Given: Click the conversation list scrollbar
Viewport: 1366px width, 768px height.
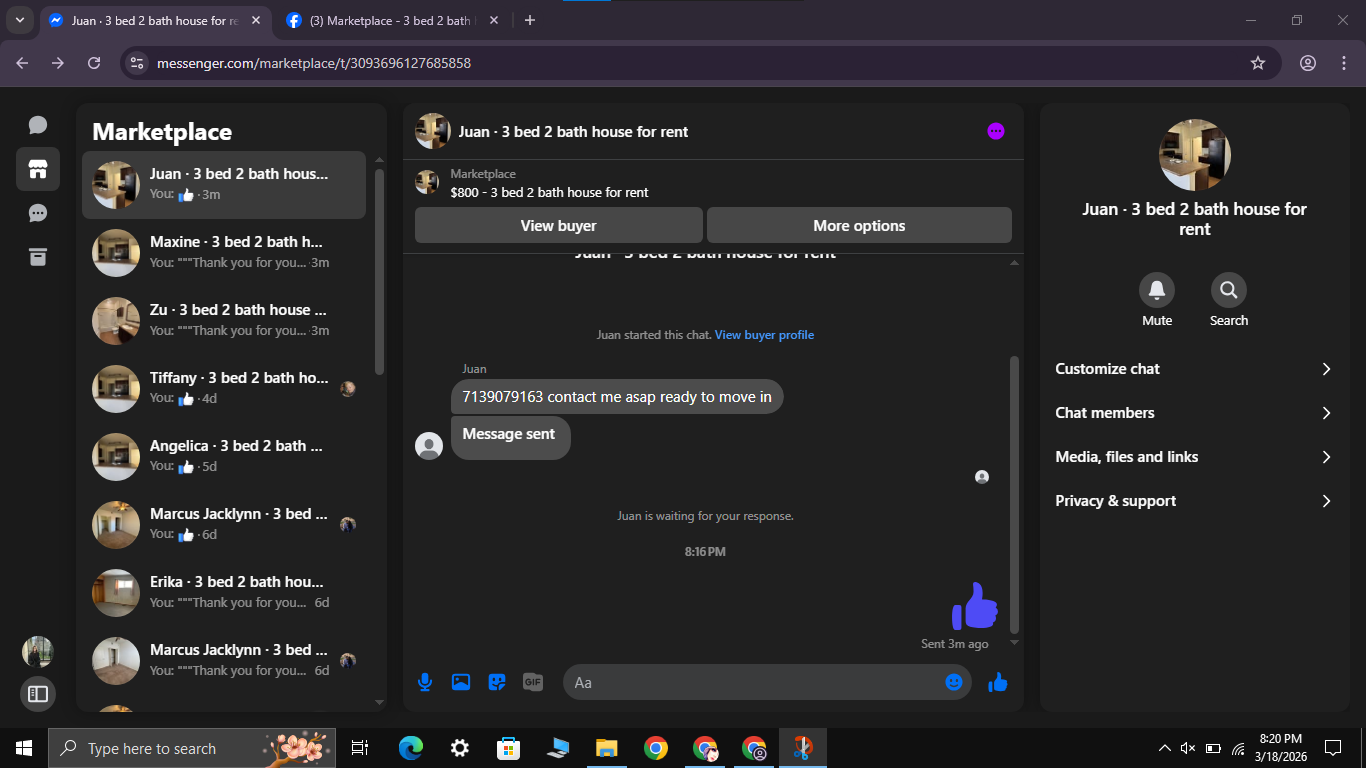Looking at the screenshot, I should click(x=379, y=270).
